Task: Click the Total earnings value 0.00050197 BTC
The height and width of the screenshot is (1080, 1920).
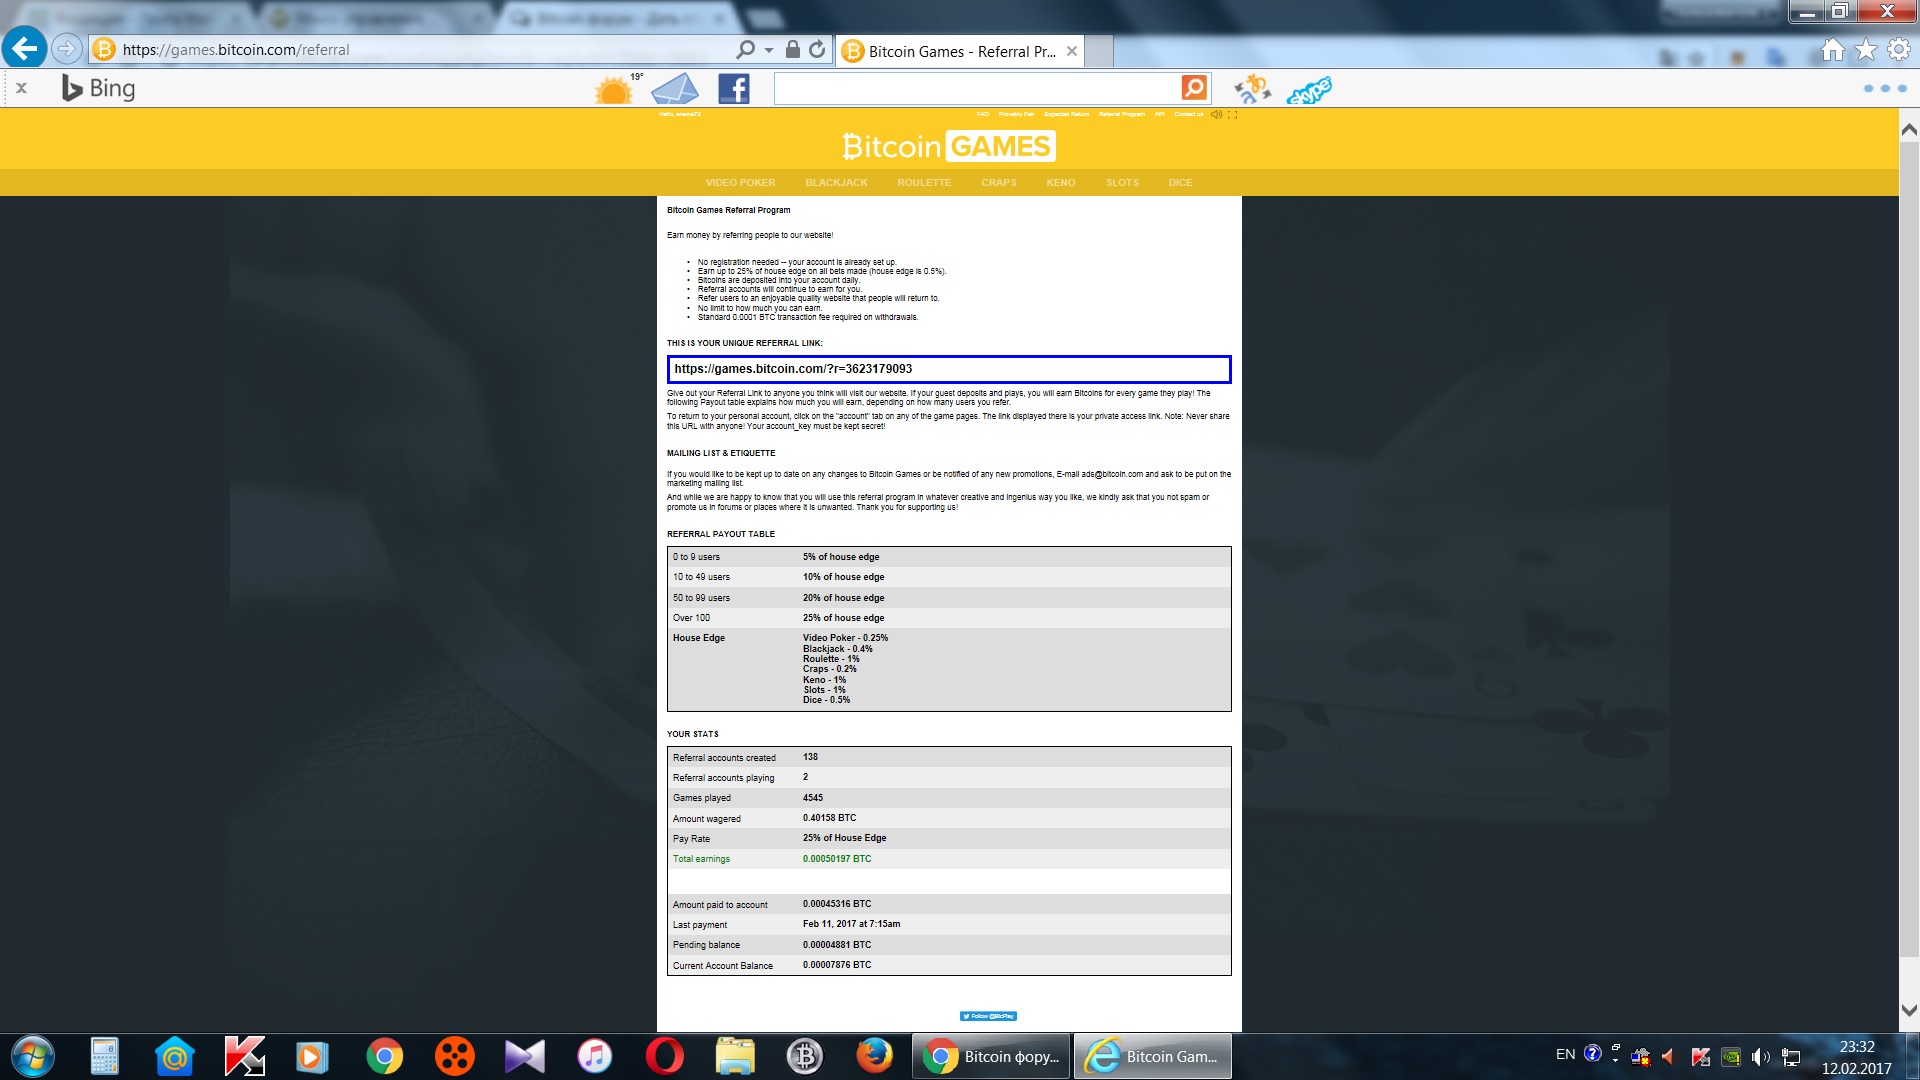Action: [836, 859]
